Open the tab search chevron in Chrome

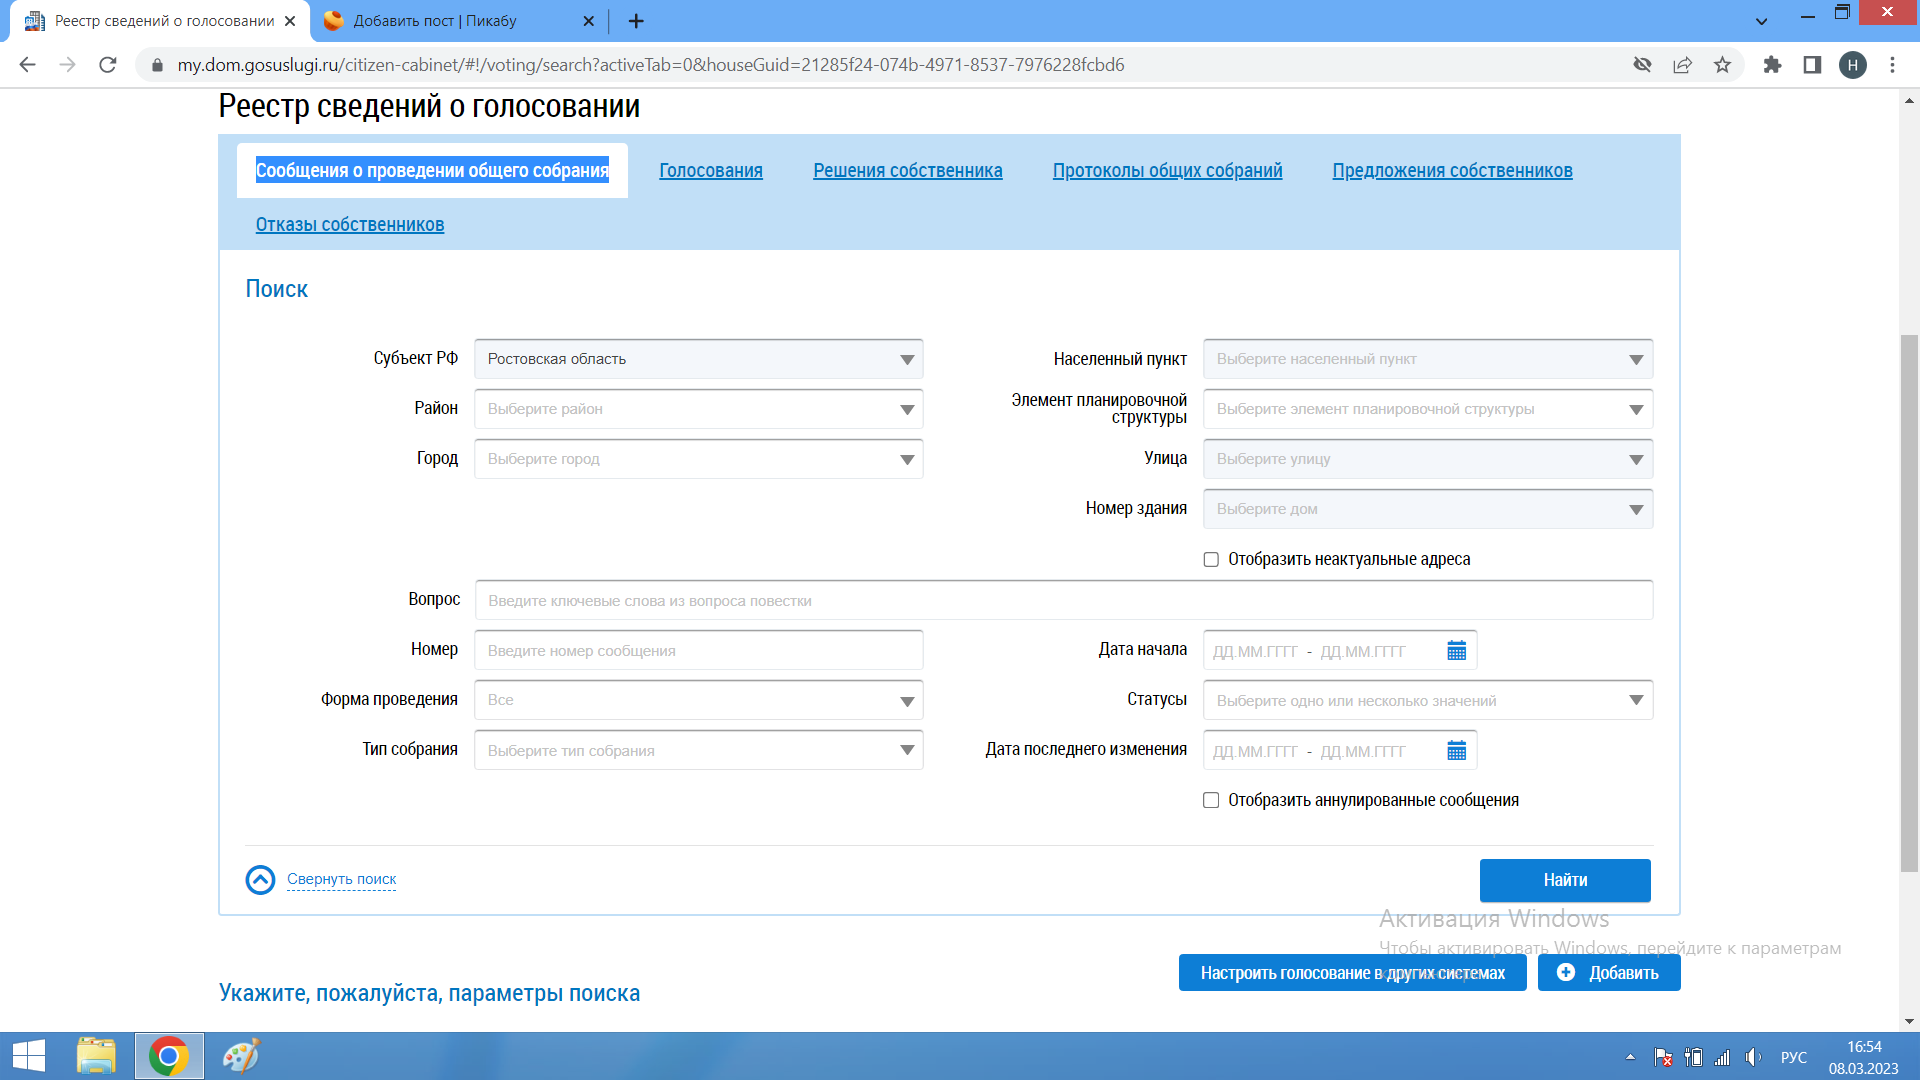click(1761, 21)
